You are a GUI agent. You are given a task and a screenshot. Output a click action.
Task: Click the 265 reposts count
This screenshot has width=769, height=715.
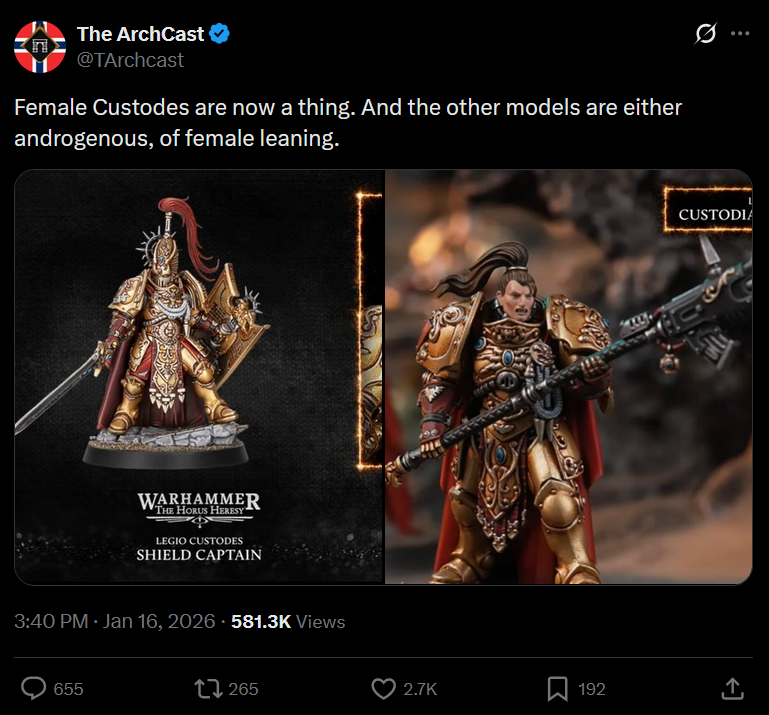coord(243,689)
